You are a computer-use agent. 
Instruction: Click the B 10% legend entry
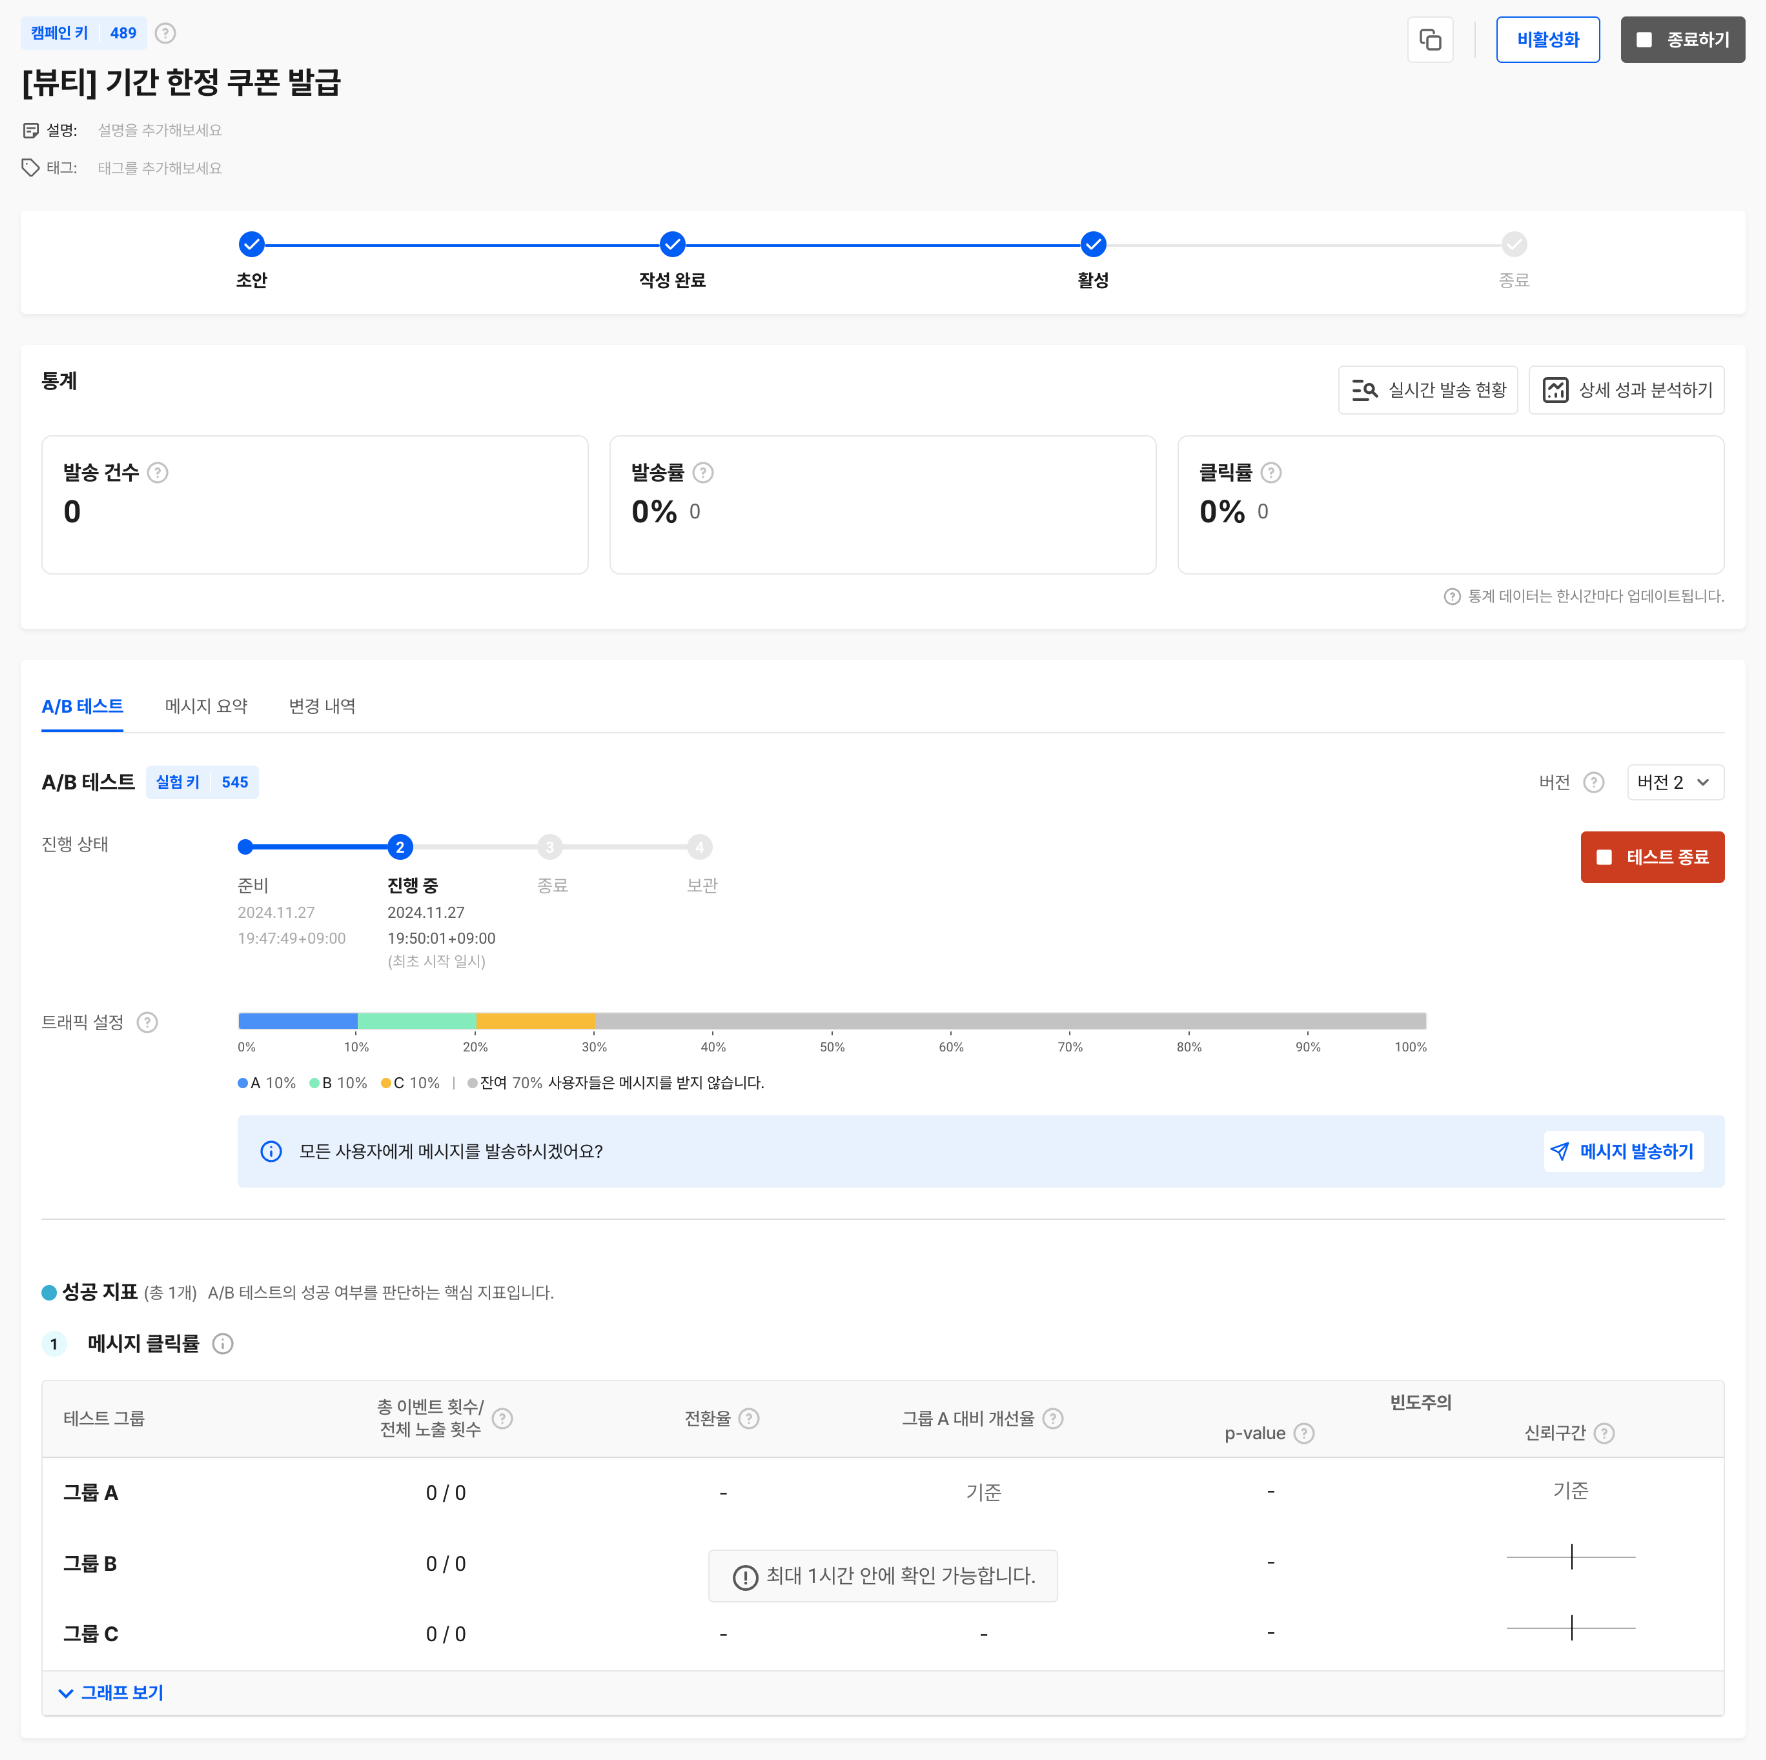(x=339, y=1084)
